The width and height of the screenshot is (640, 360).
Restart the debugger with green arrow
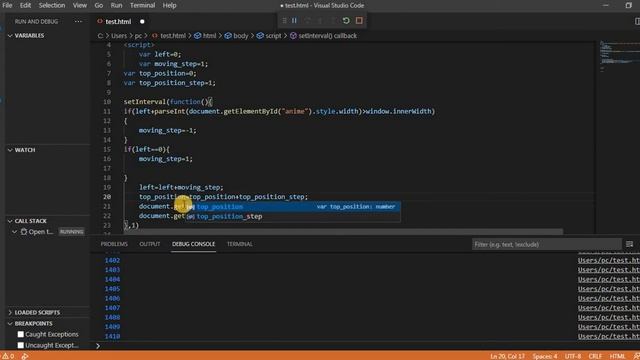(x=346, y=20)
